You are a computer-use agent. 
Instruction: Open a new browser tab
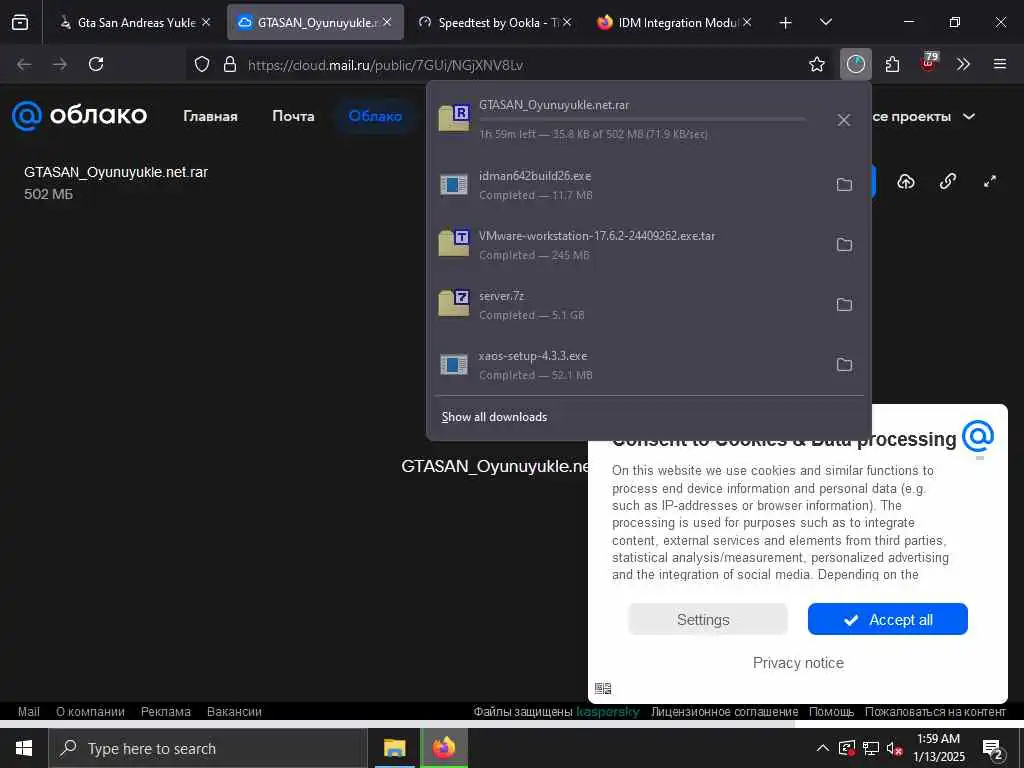(786, 23)
